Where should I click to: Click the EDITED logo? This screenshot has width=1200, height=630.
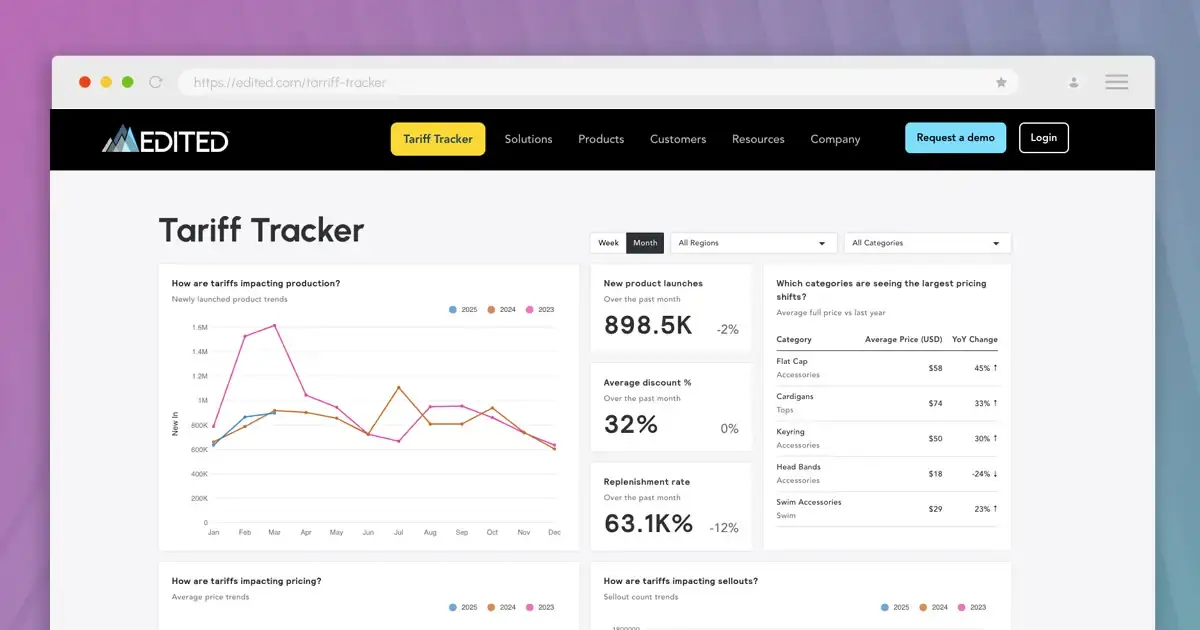coord(164,140)
